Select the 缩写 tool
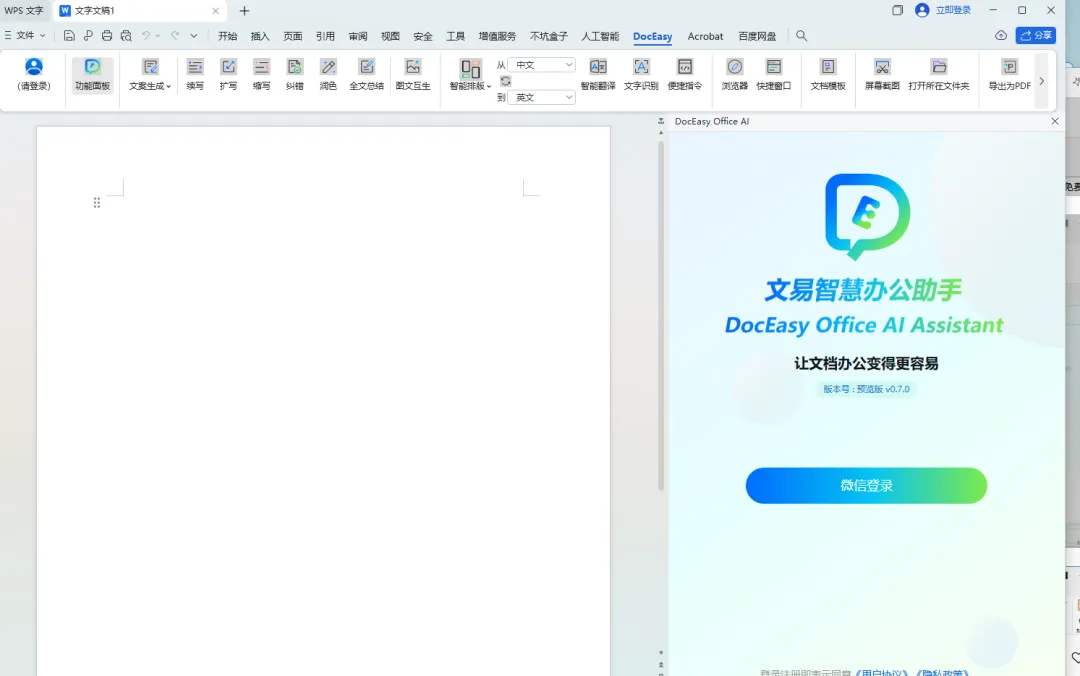 coord(261,74)
